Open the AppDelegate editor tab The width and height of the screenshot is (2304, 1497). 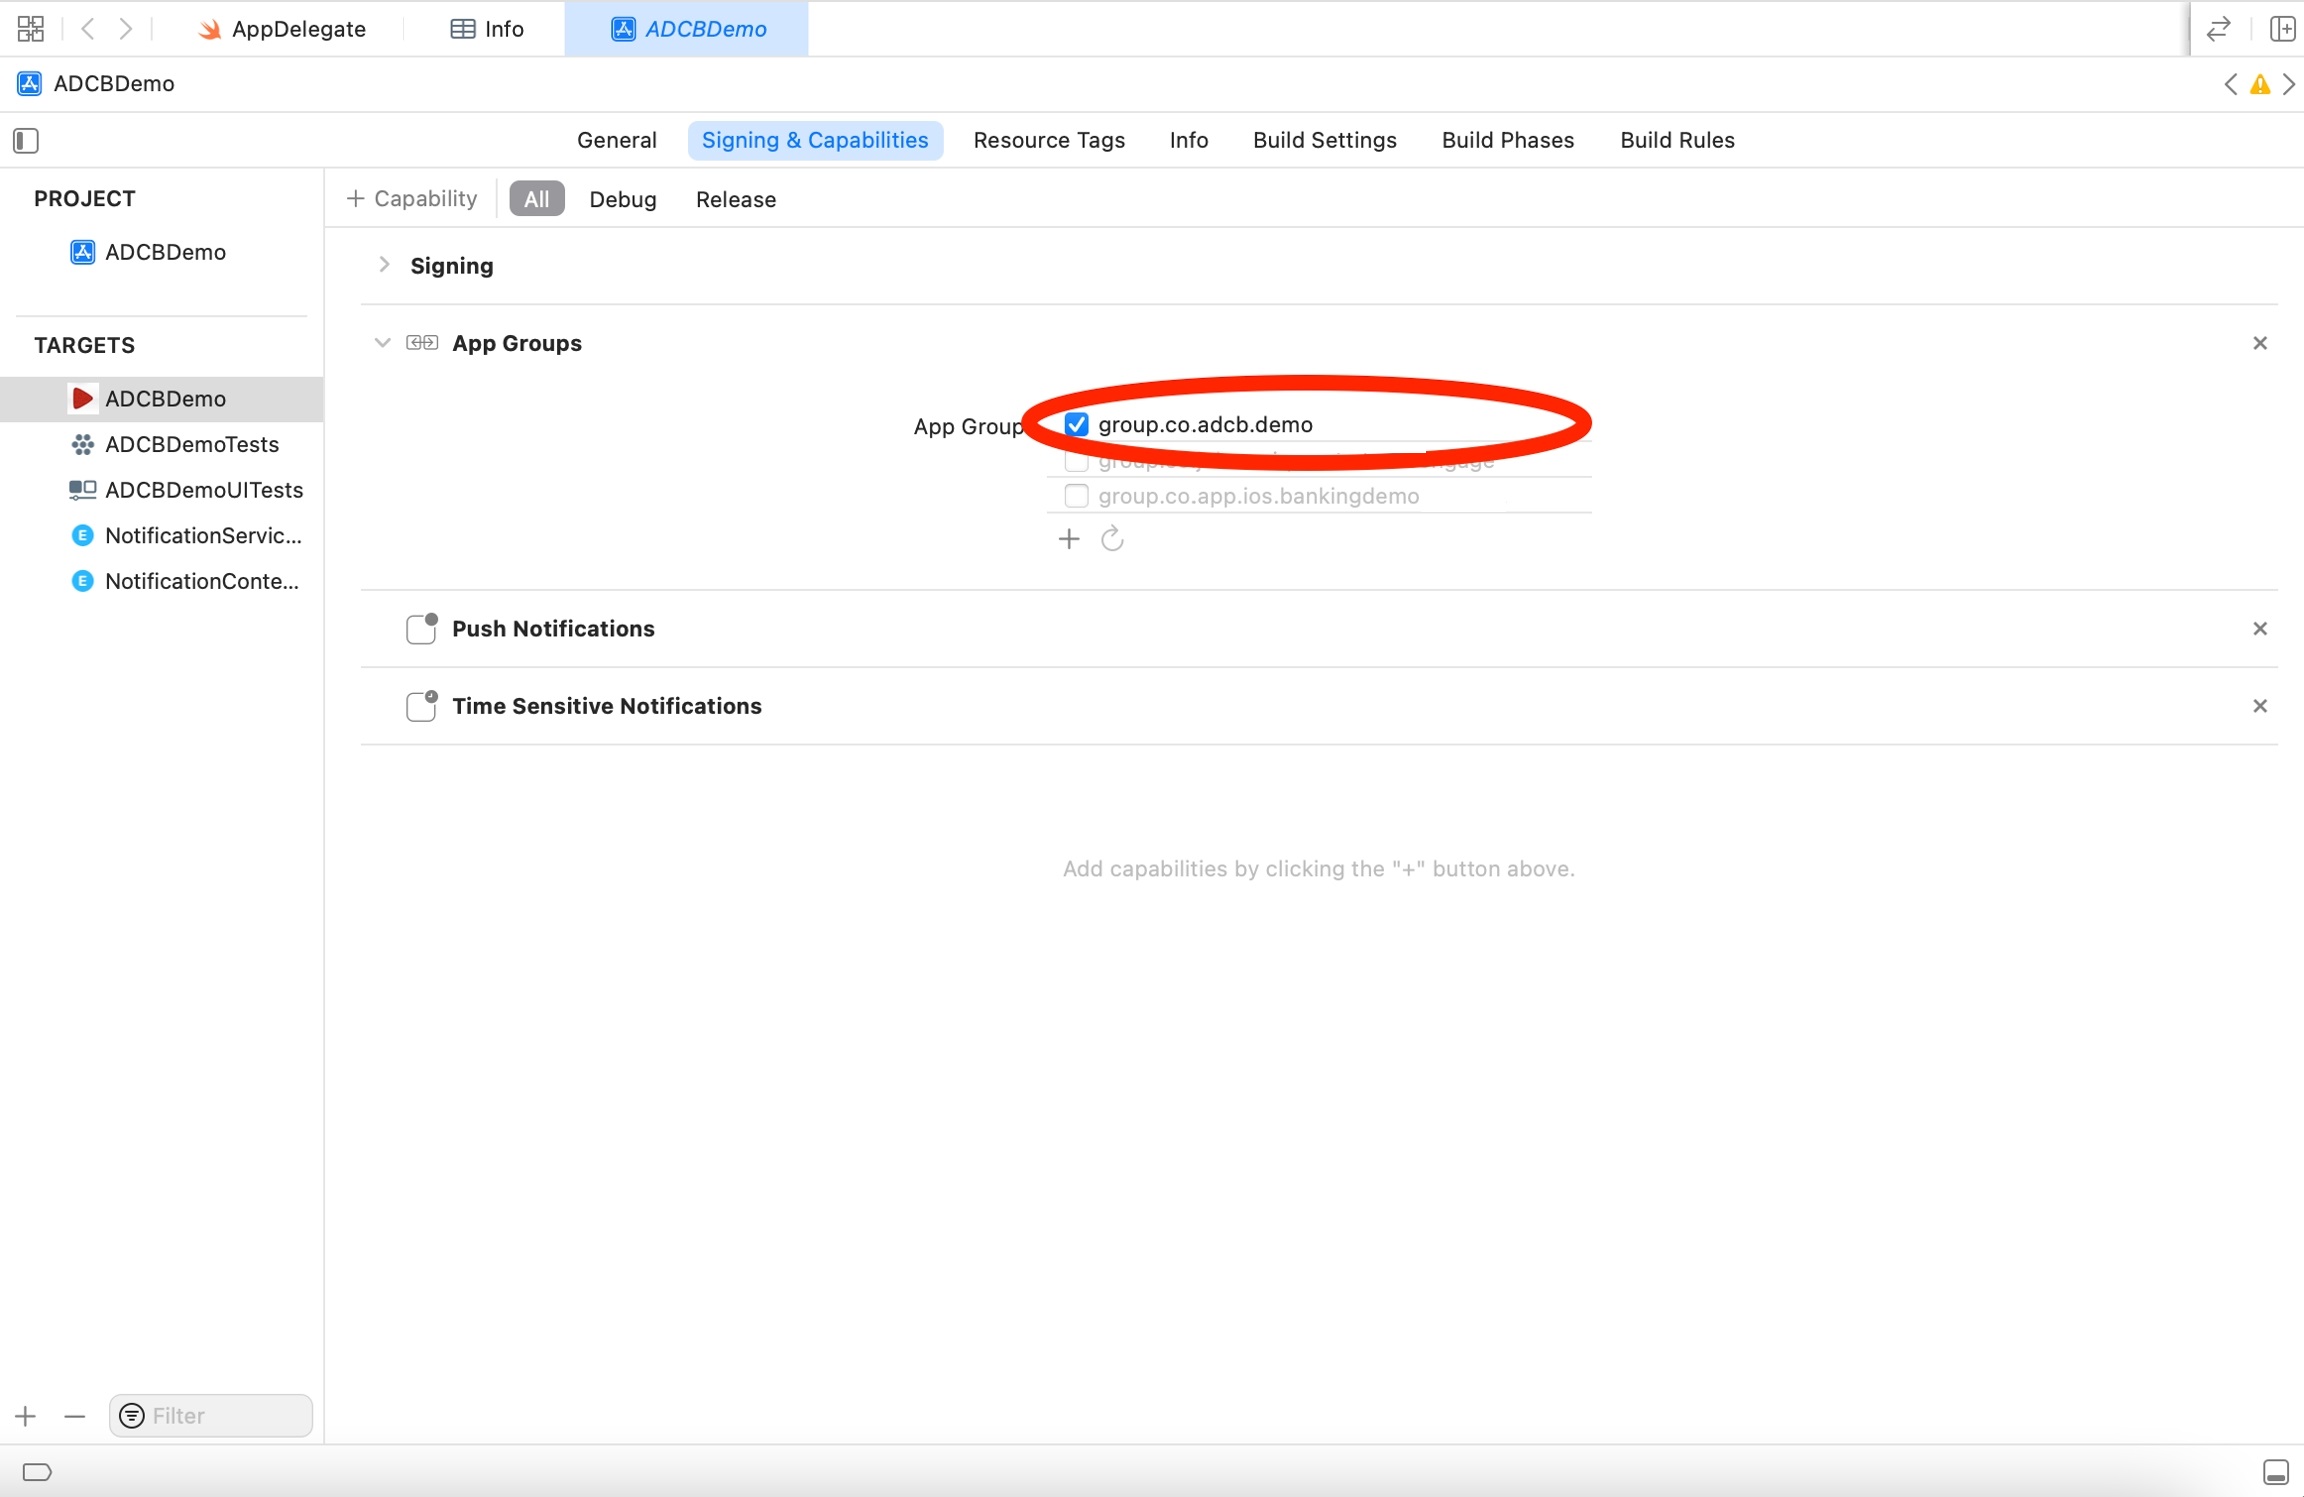tap(282, 28)
